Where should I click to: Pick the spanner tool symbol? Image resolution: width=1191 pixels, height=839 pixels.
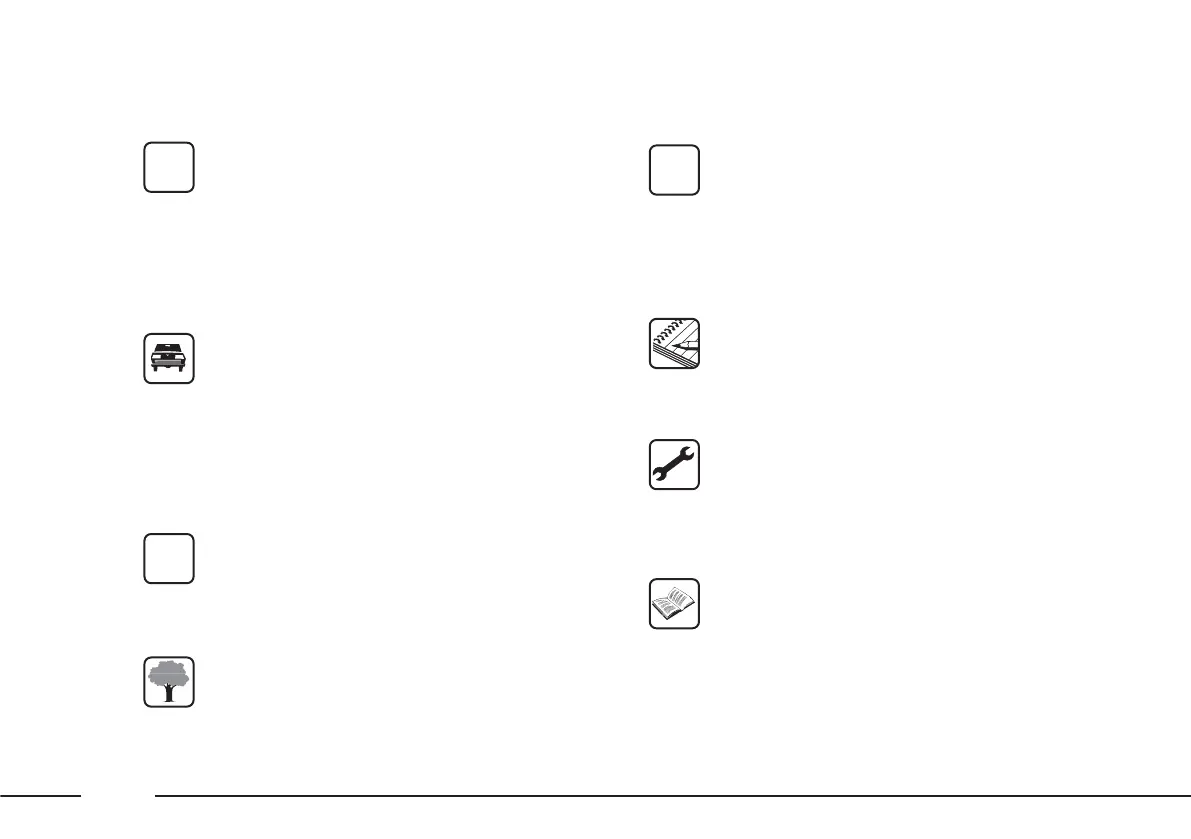(674, 465)
